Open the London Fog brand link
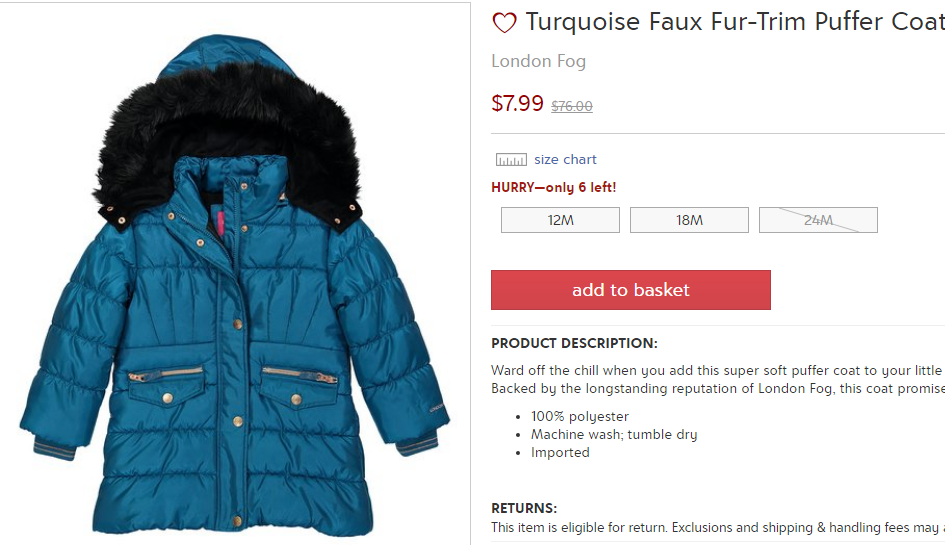Screen dimensions: 945x545 (538, 61)
